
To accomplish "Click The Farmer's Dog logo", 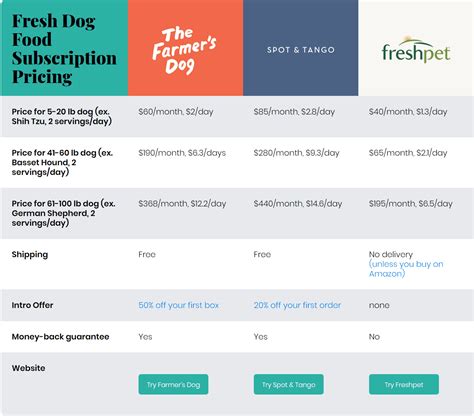I will tap(184, 50).
